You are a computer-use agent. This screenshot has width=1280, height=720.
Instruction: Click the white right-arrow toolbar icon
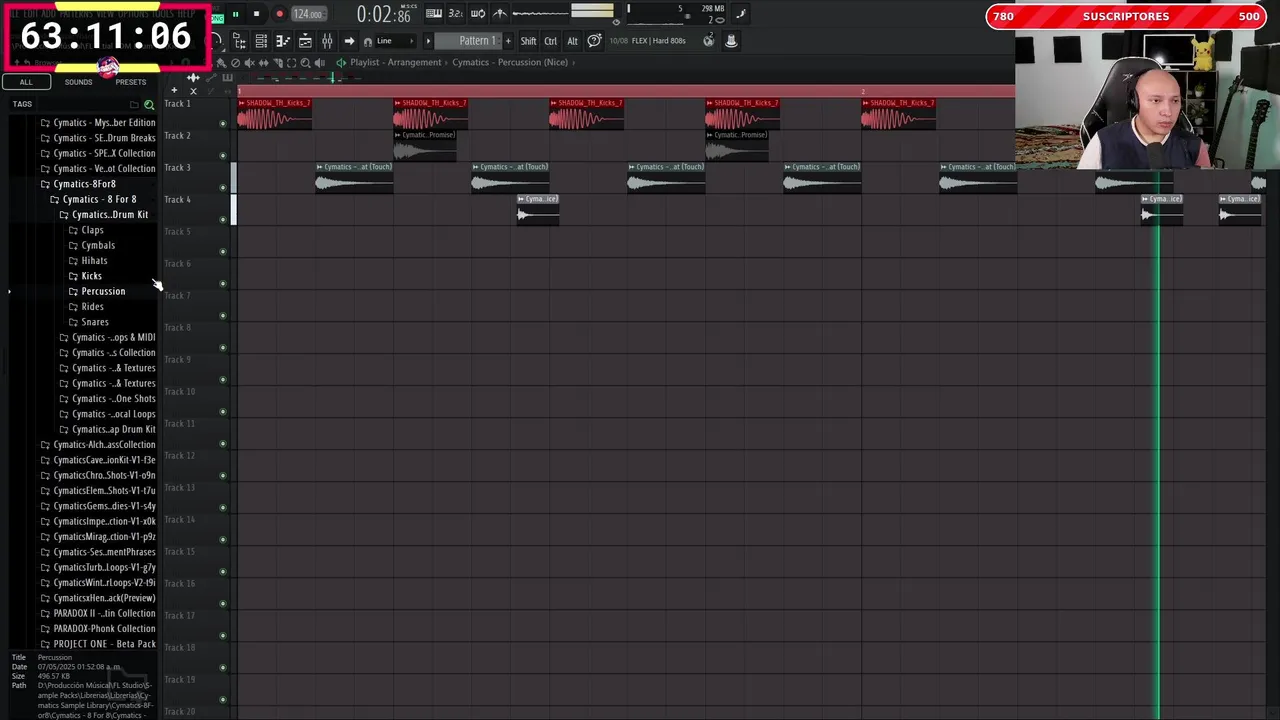click(x=349, y=41)
